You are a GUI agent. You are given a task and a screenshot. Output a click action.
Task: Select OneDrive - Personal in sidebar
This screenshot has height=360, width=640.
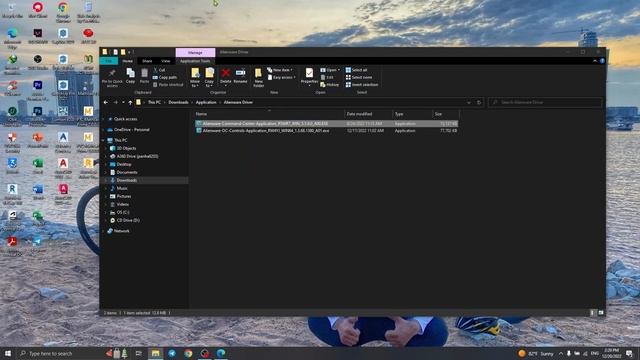coord(131,129)
